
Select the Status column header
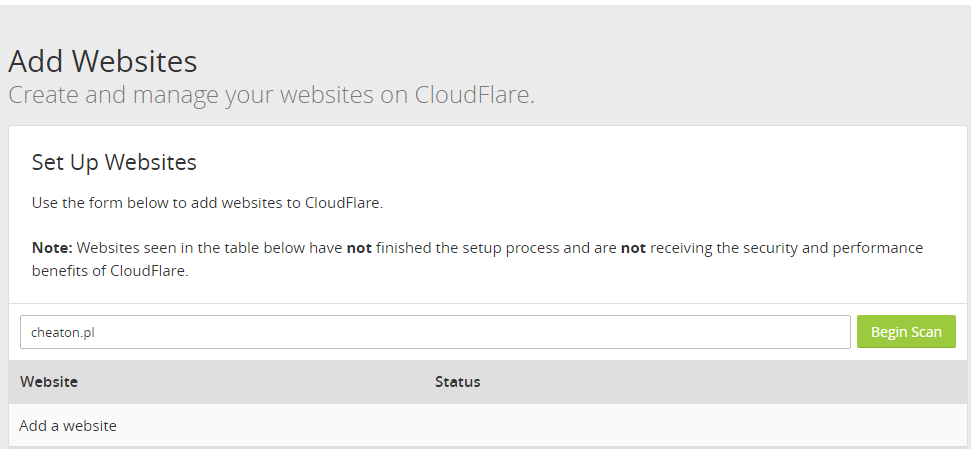pyautogui.click(x=457, y=382)
